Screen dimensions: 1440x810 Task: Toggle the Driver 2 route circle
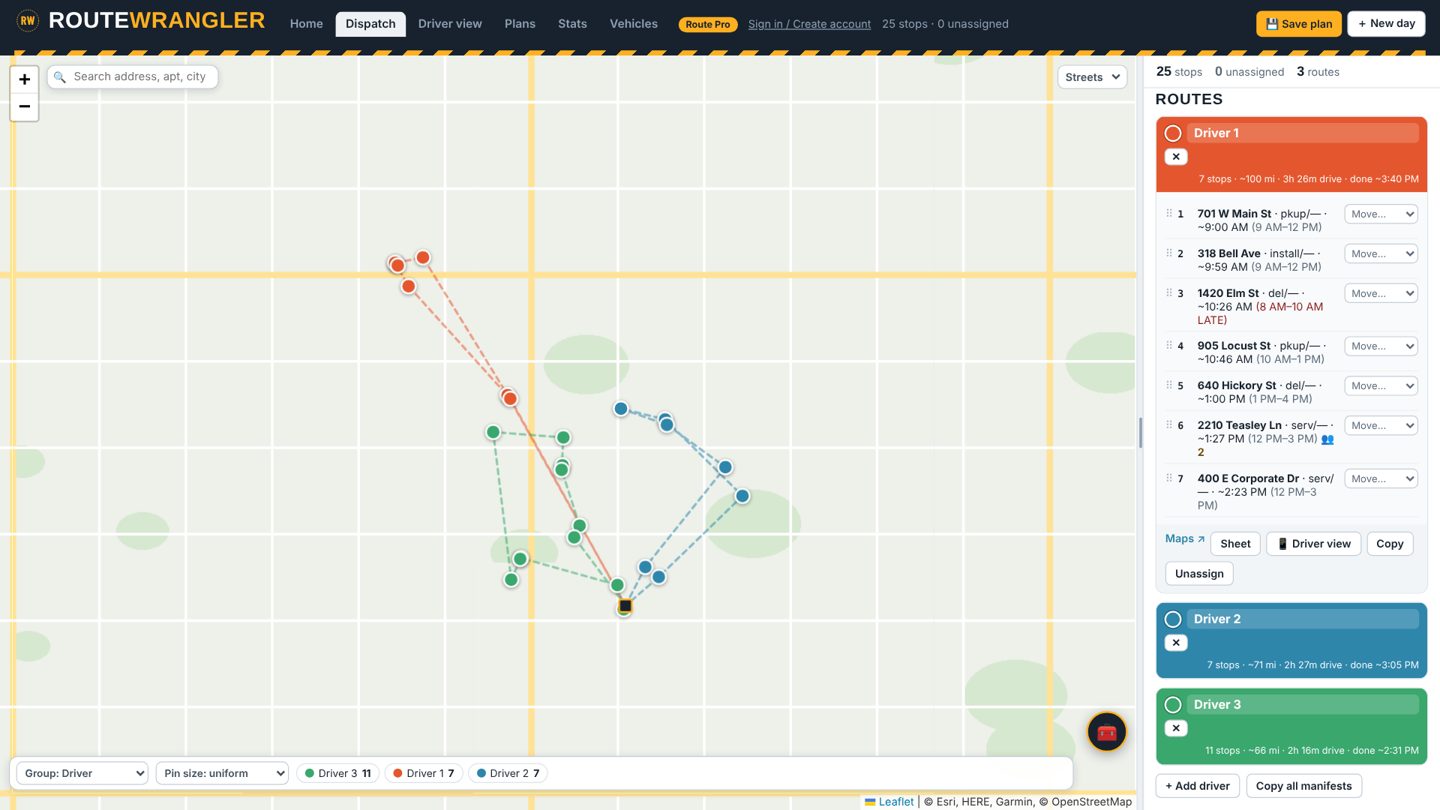coord(1173,619)
